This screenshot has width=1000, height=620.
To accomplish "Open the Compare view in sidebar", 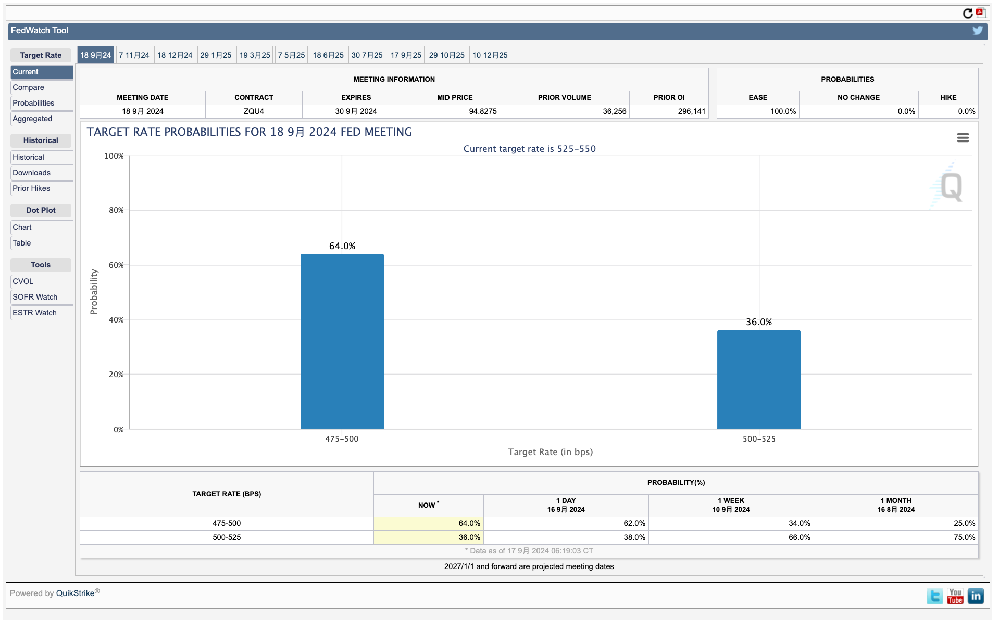I will coord(28,88).
